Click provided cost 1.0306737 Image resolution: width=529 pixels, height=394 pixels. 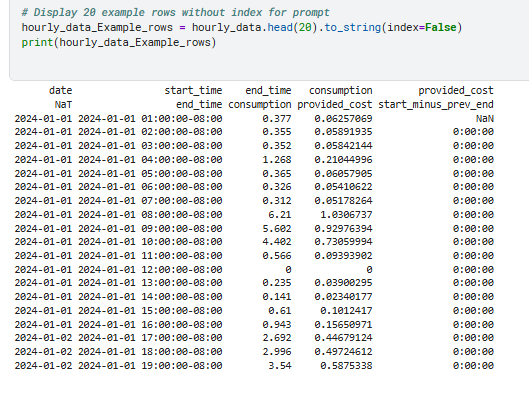(x=346, y=215)
